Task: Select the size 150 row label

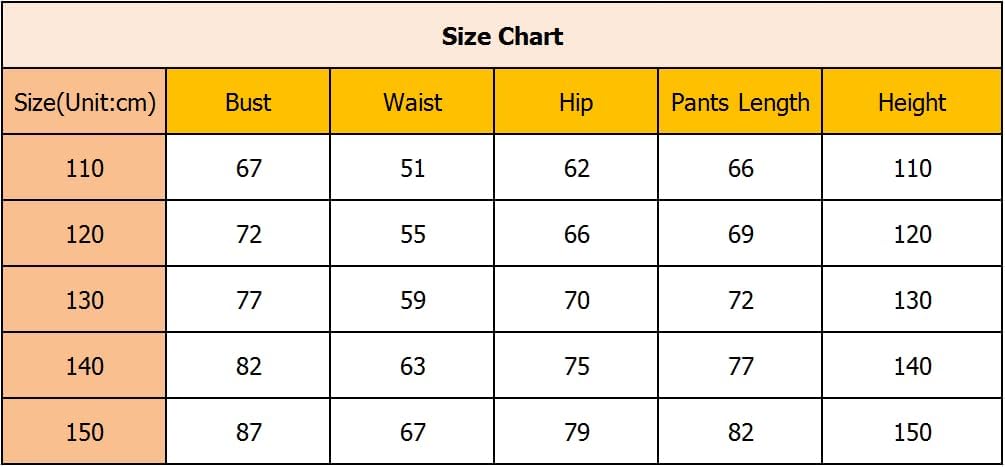Action: pyautogui.click(x=85, y=432)
